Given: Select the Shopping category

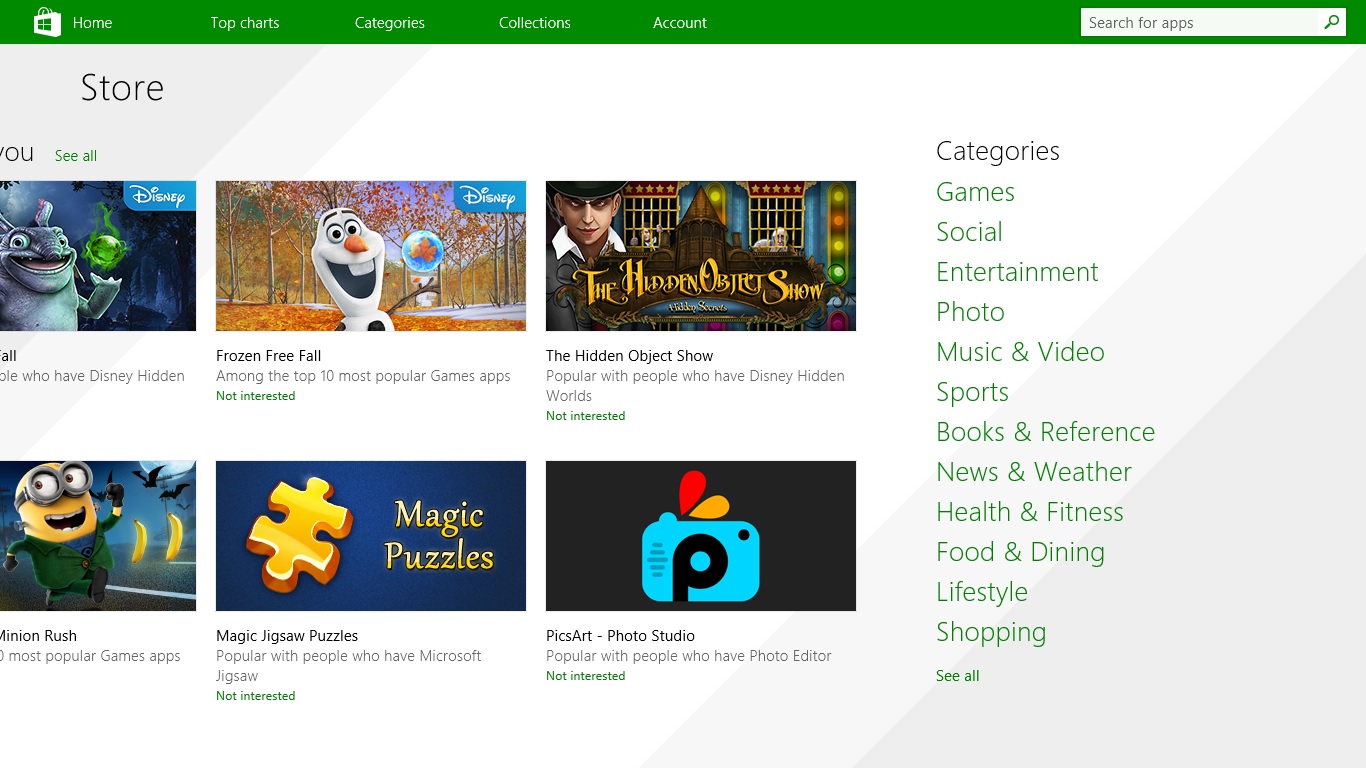Looking at the screenshot, I should tap(991, 632).
